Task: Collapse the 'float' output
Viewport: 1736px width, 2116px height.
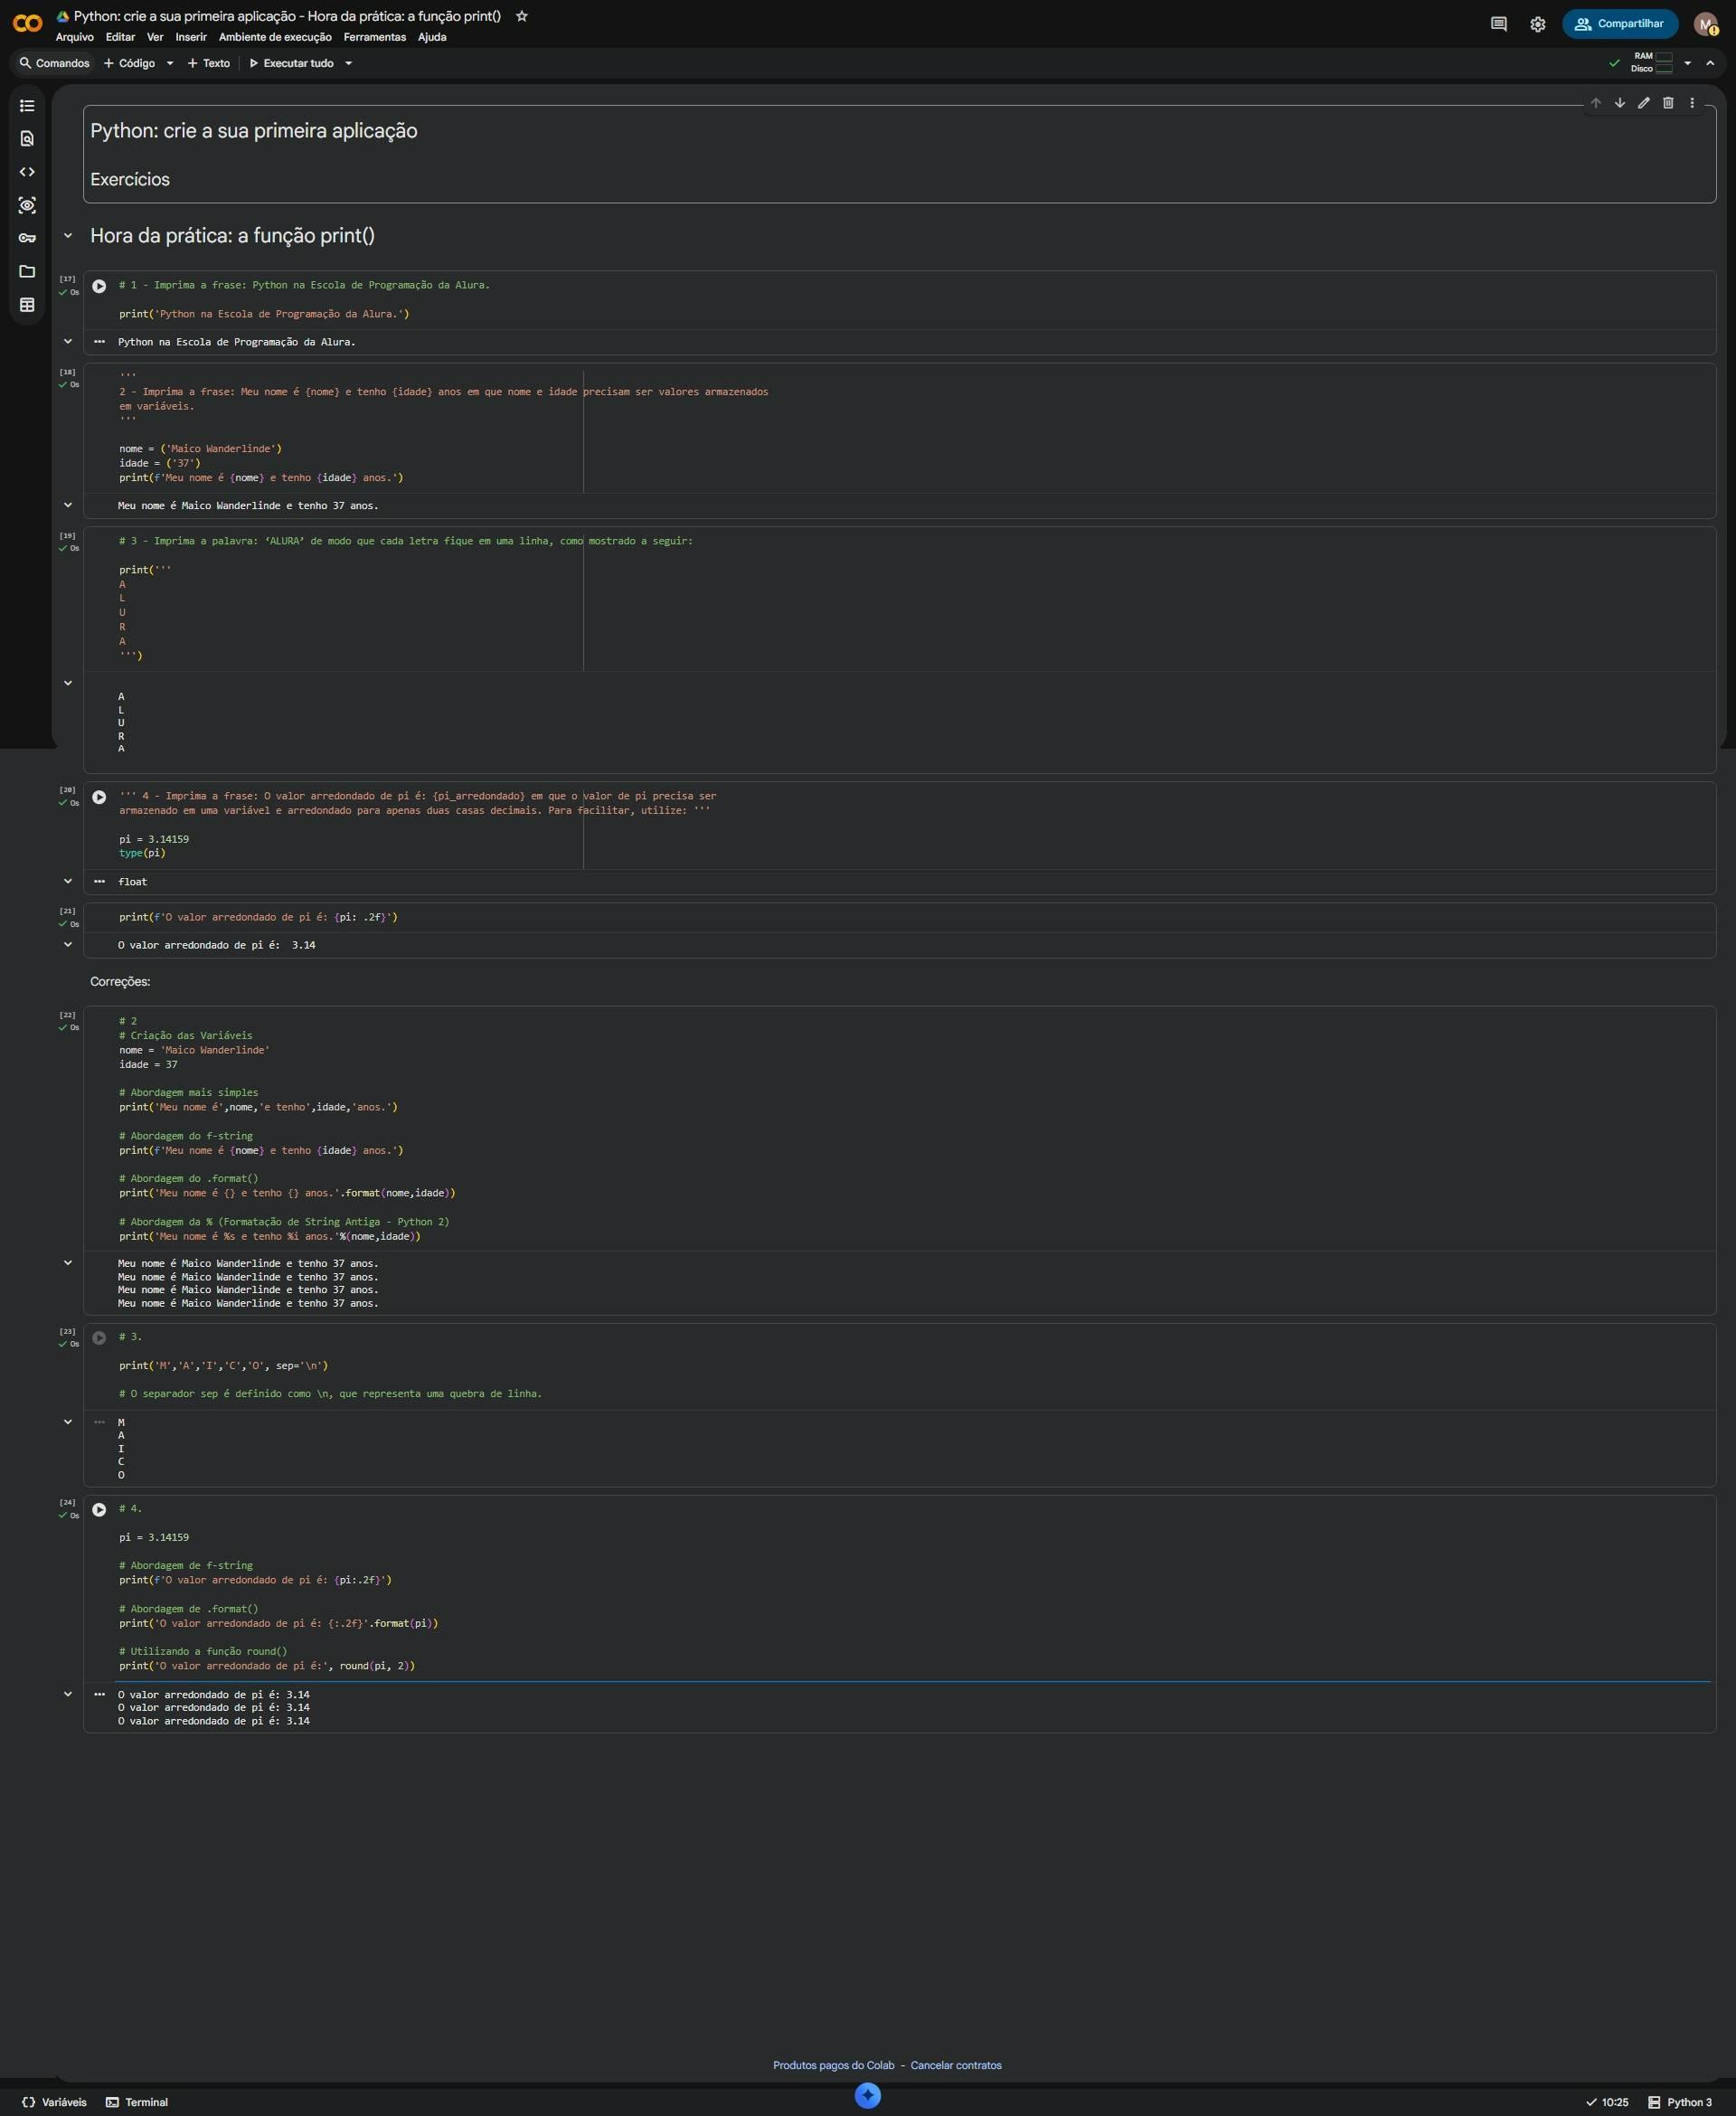Action: [68, 882]
